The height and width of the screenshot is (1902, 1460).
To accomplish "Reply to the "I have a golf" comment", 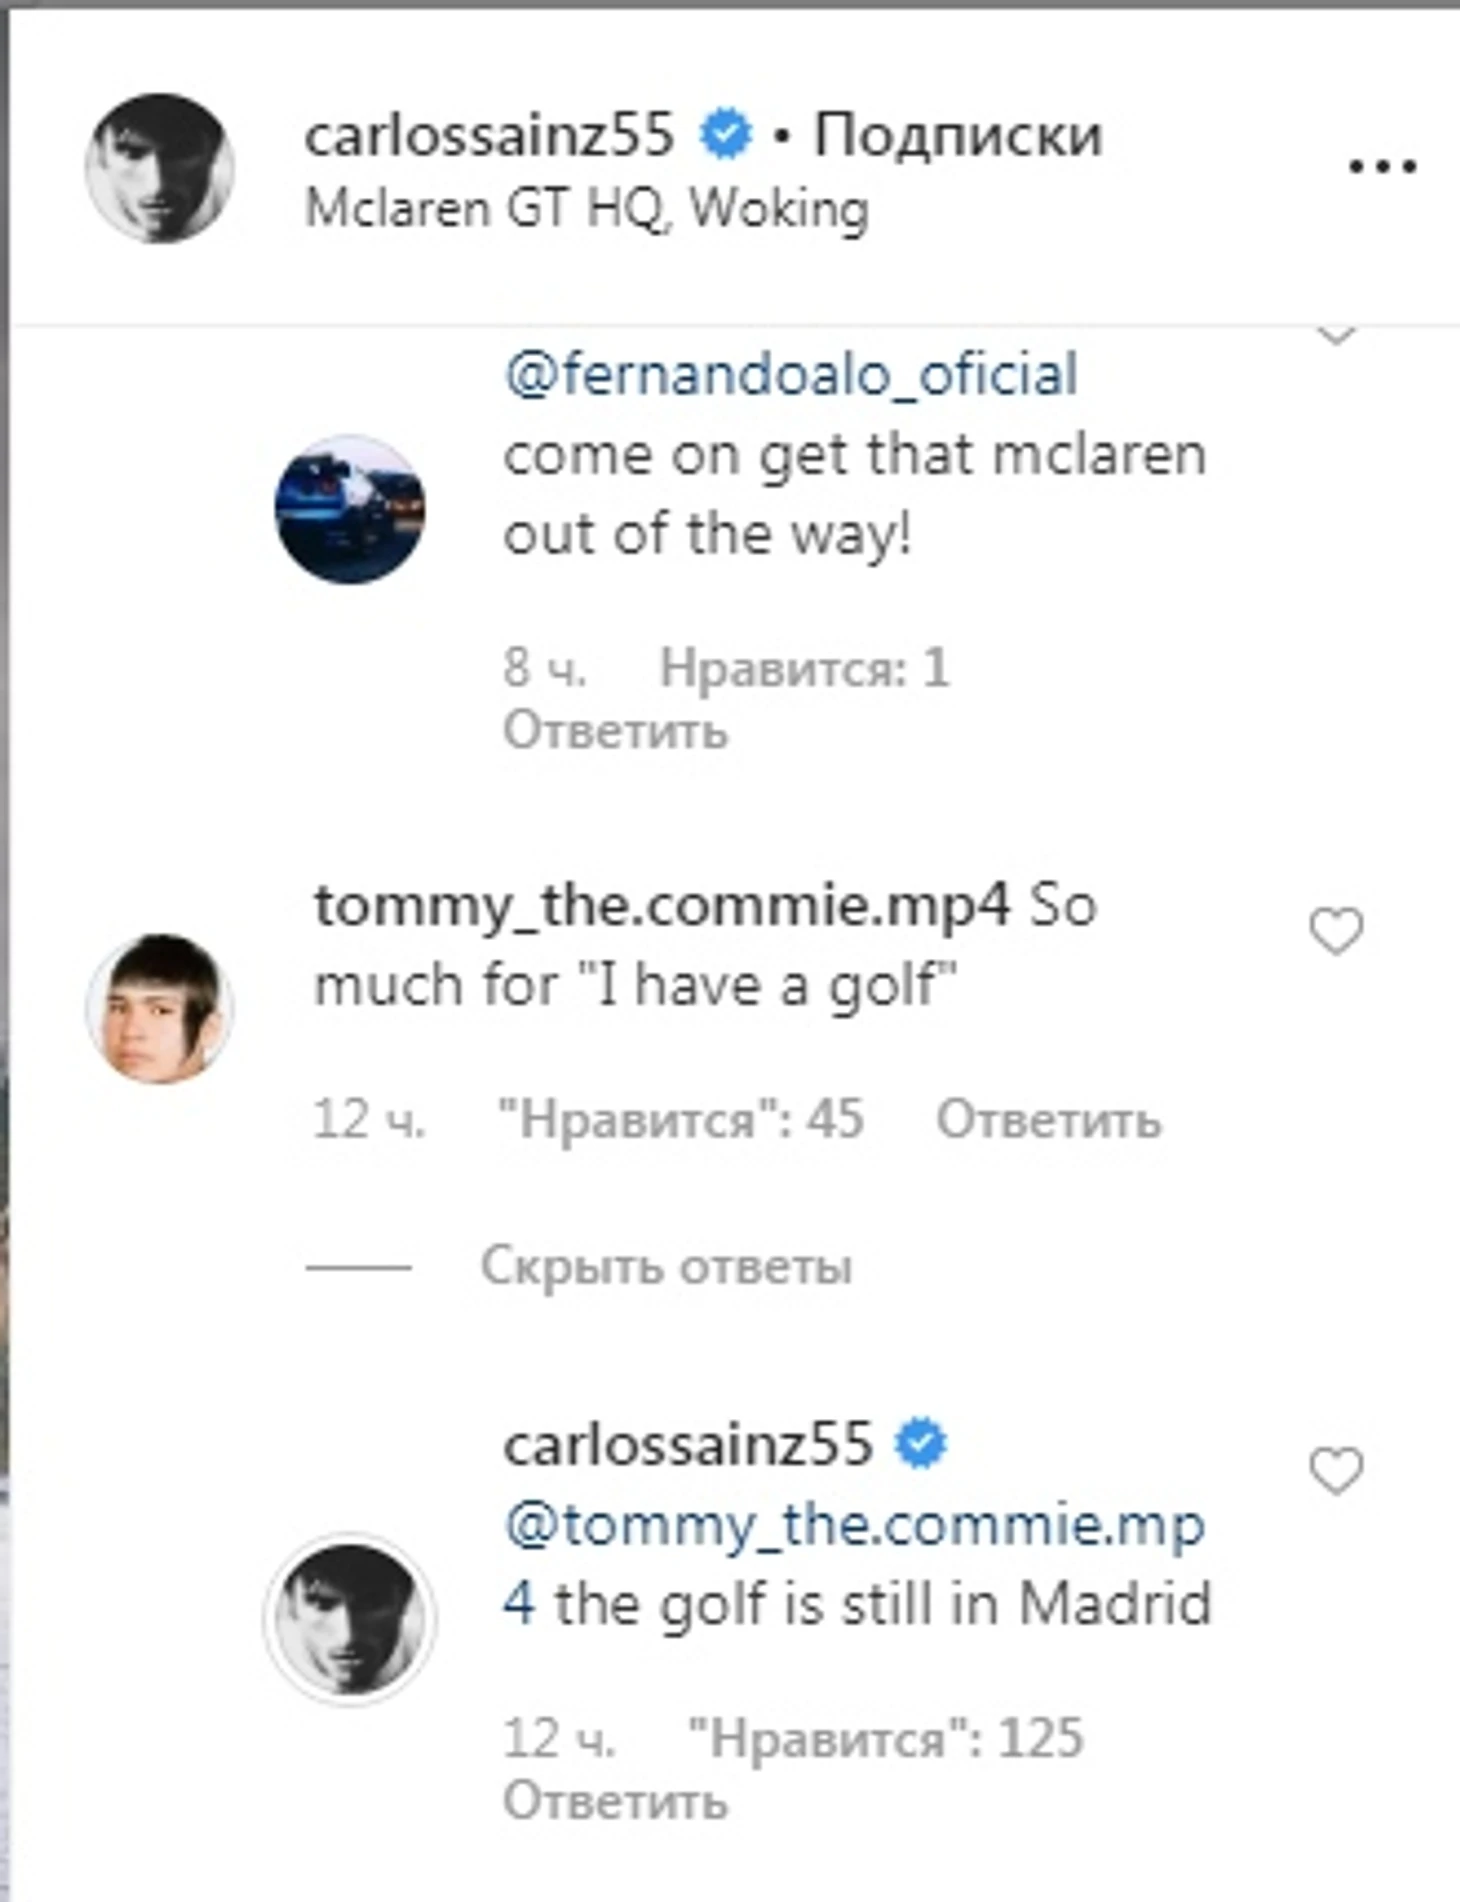I will pos(1048,1119).
